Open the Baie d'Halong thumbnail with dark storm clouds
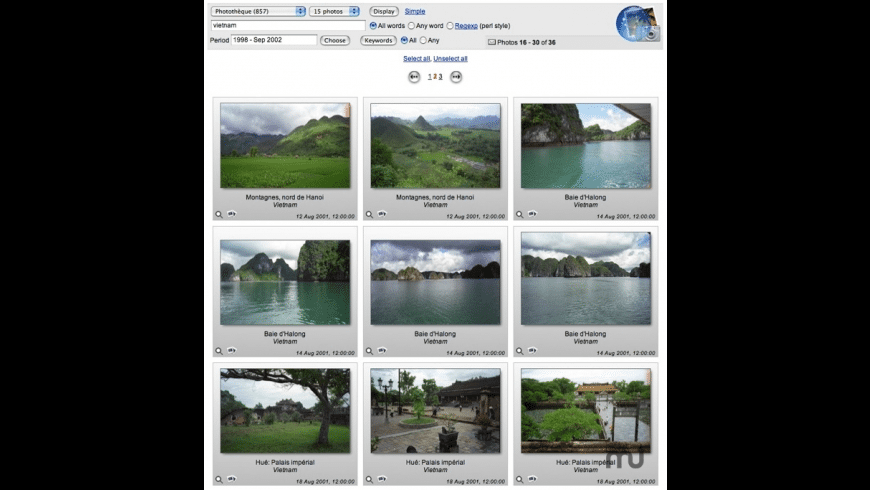 (436, 282)
